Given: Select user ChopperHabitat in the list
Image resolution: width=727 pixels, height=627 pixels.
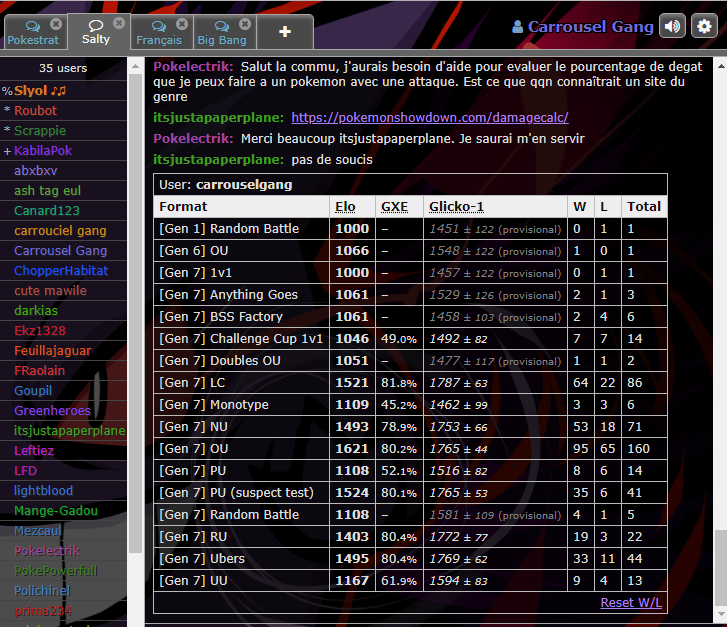Looking at the screenshot, I should pyautogui.click(x=64, y=270).
